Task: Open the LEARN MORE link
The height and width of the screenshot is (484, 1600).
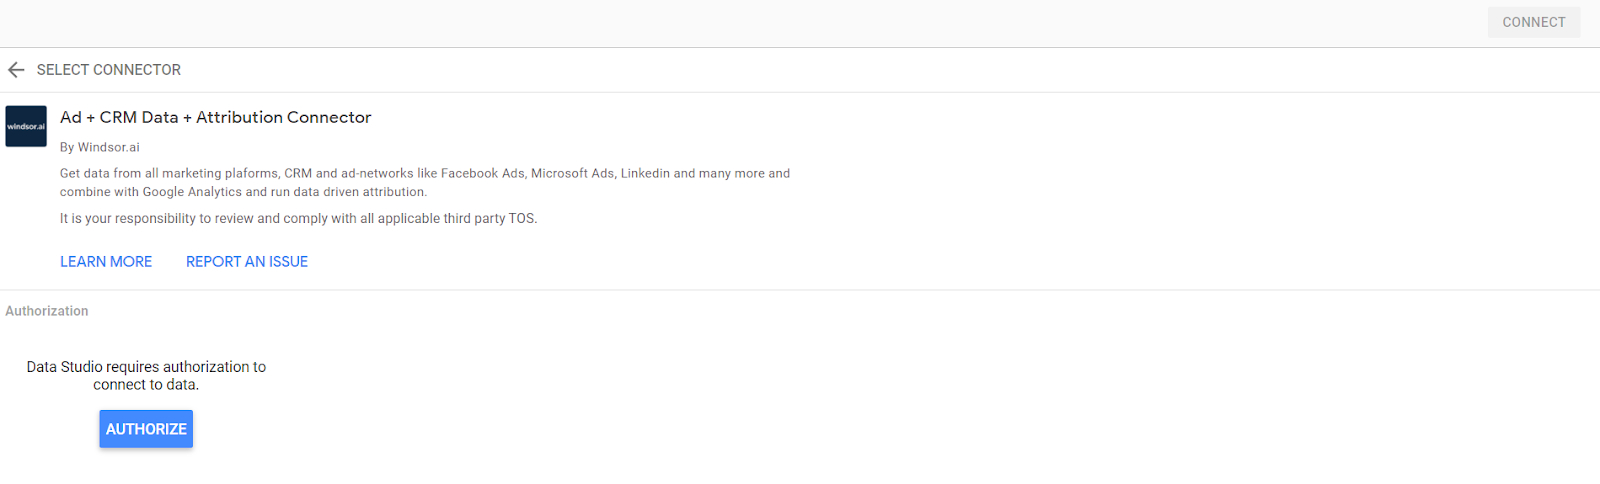Action: (106, 262)
